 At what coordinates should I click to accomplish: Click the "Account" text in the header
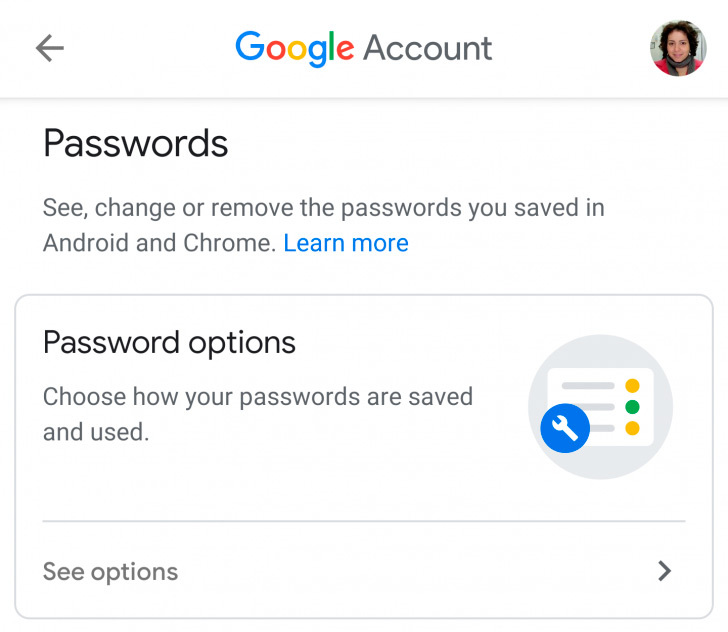coord(427,48)
